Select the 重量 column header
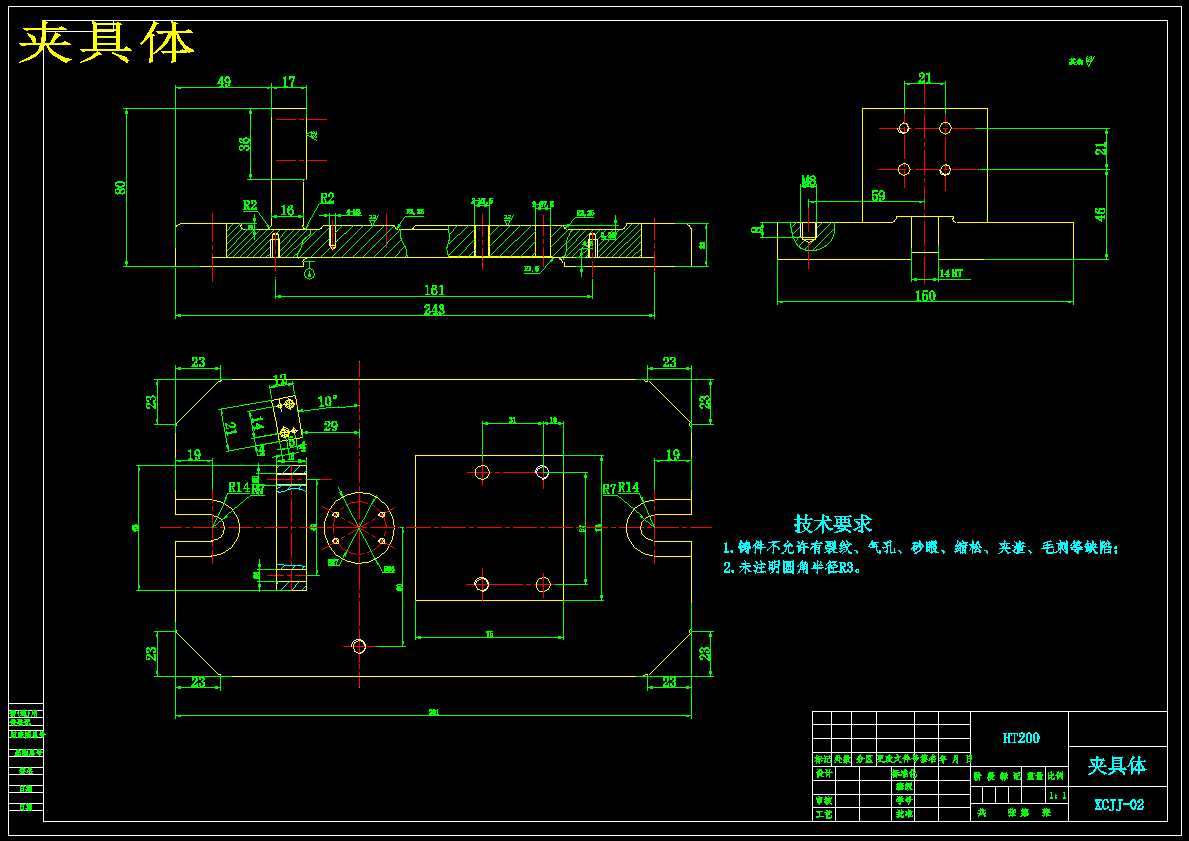Screen dimensions: 1189x841 coord(1036,776)
